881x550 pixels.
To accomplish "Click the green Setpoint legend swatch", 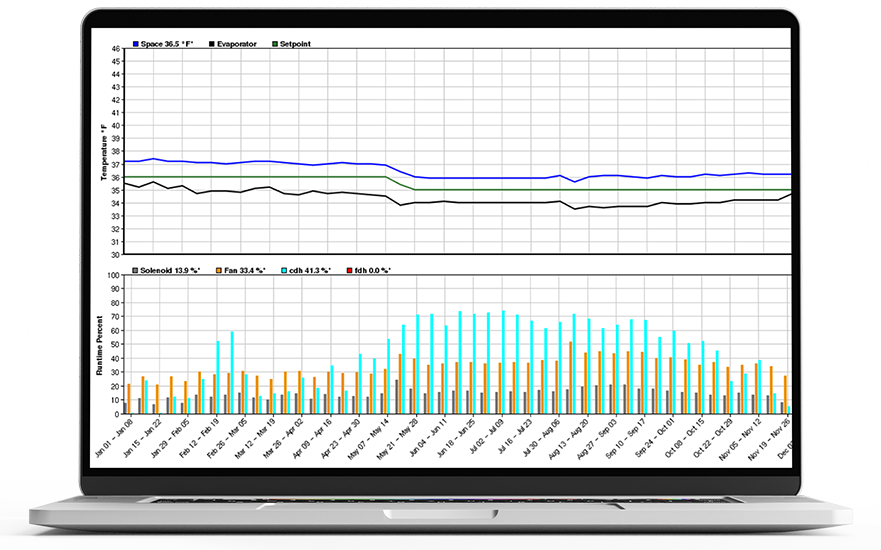I will (275, 44).
